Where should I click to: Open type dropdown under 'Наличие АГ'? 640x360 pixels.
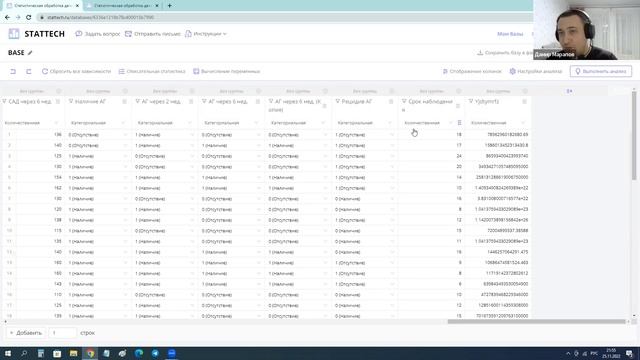pyautogui.click(x=123, y=123)
